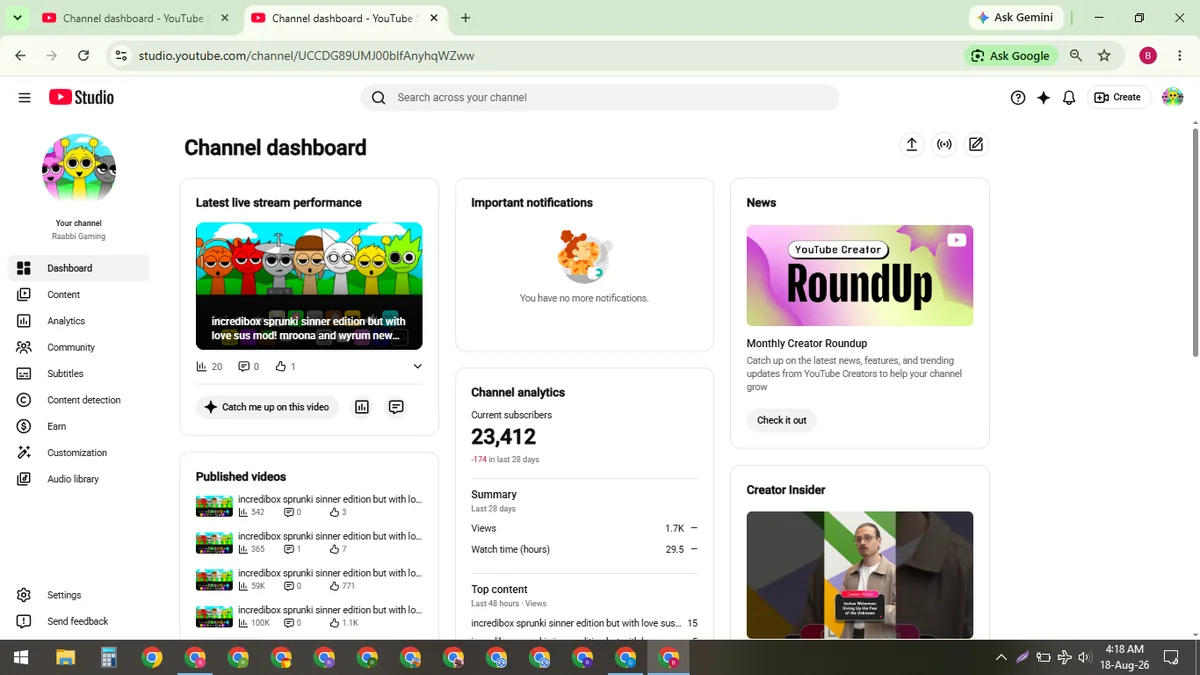The image size is (1200, 675).
Task: Open Calculator from the taskbar
Action: pos(108,657)
